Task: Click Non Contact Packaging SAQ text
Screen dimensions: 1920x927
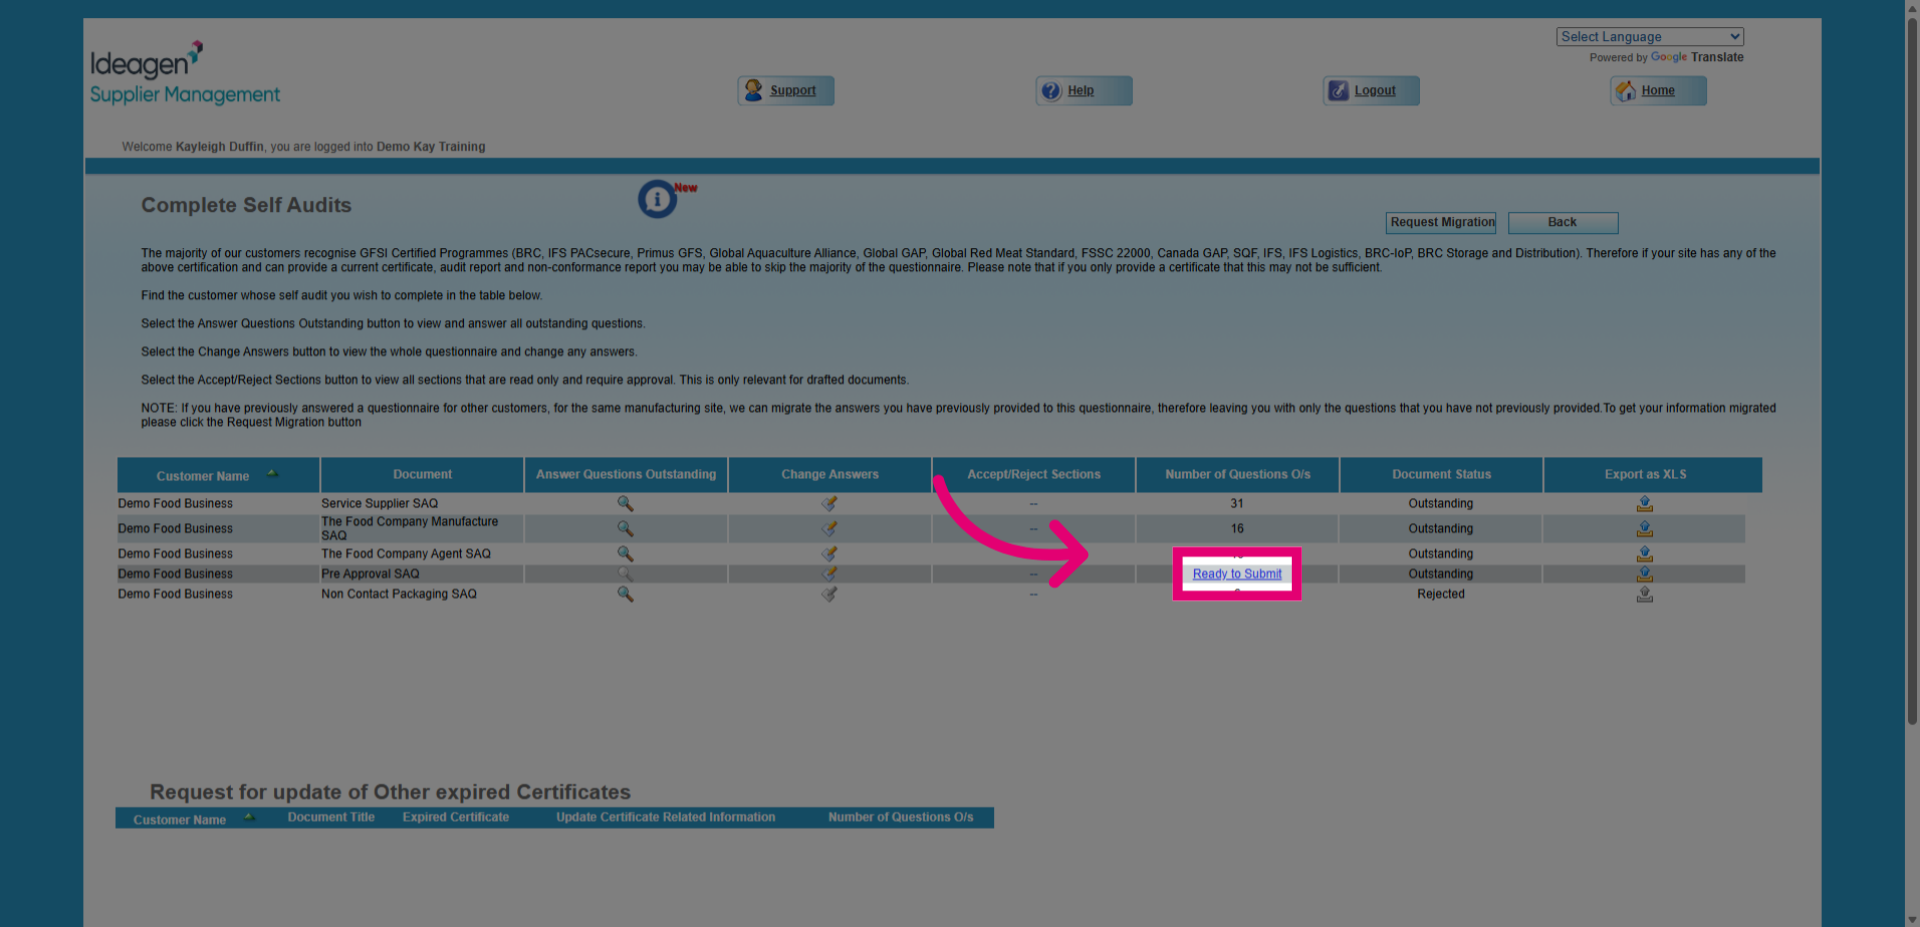Action: pos(399,594)
